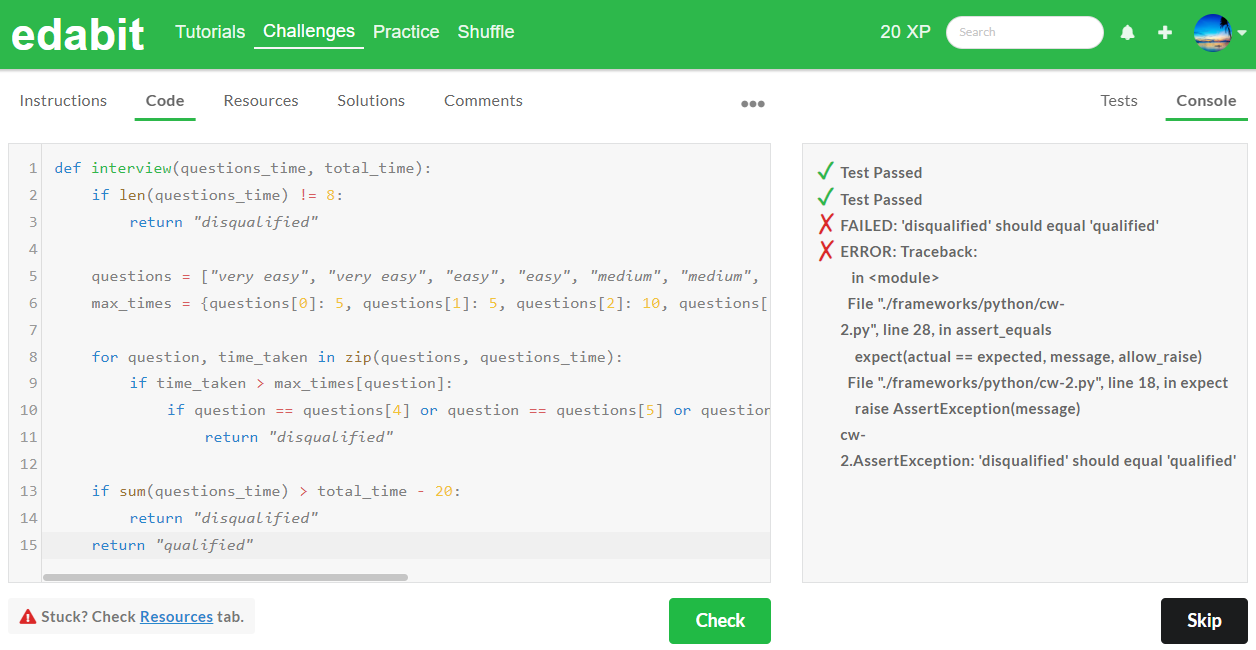Open the Tutorials menu
The width and height of the screenshot is (1256, 650).
(210, 32)
